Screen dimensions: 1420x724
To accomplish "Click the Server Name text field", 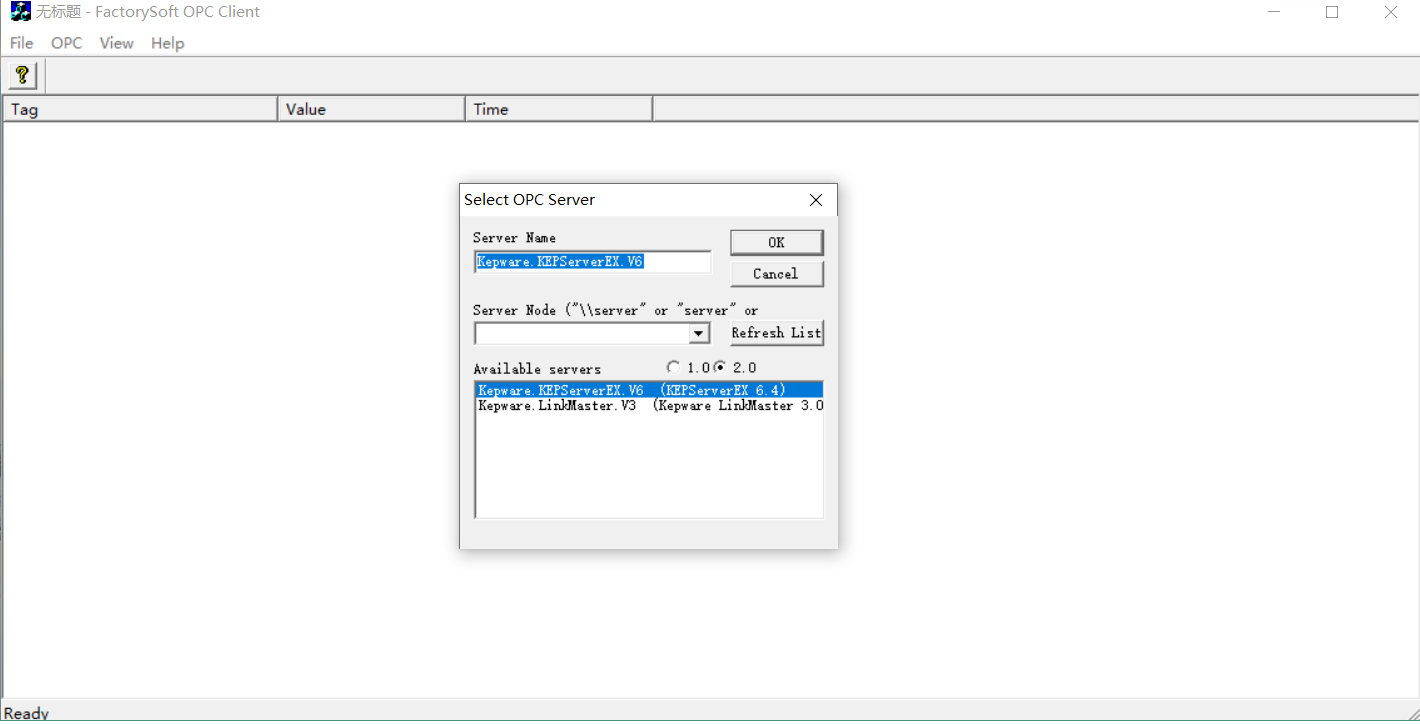I will point(593,262).
